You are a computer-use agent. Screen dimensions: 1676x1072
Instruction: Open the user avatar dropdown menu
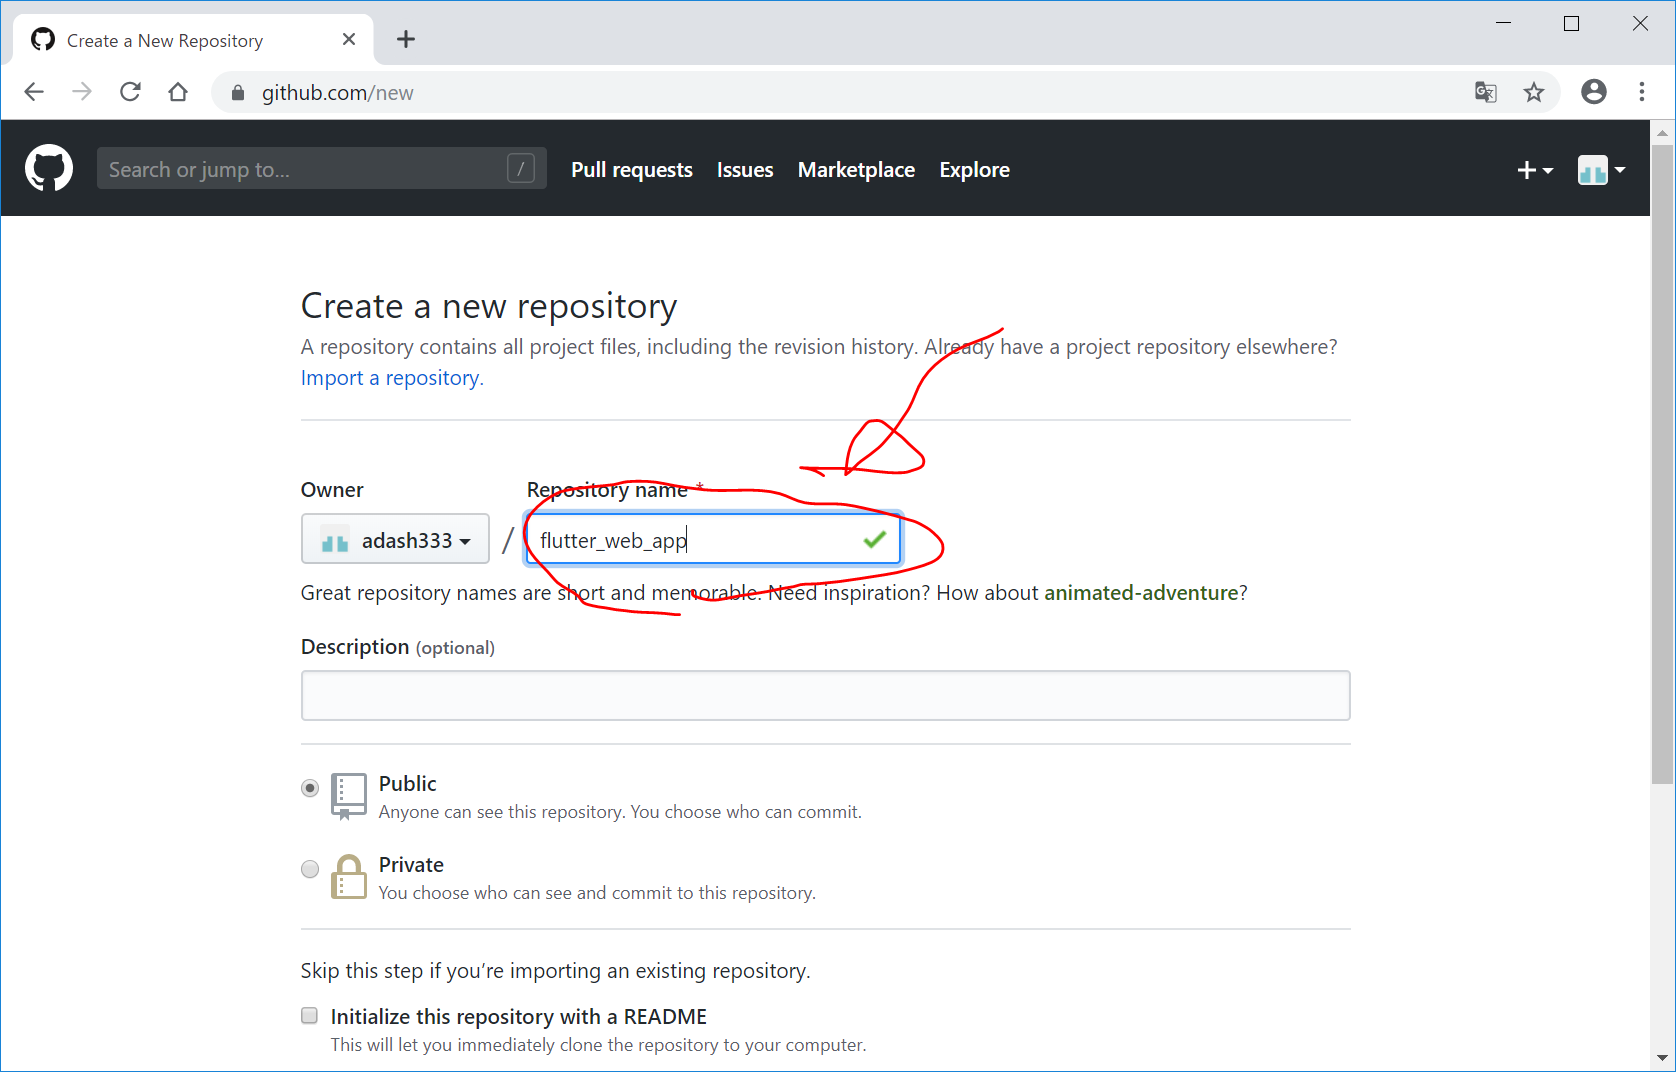tap(1601, 170)
